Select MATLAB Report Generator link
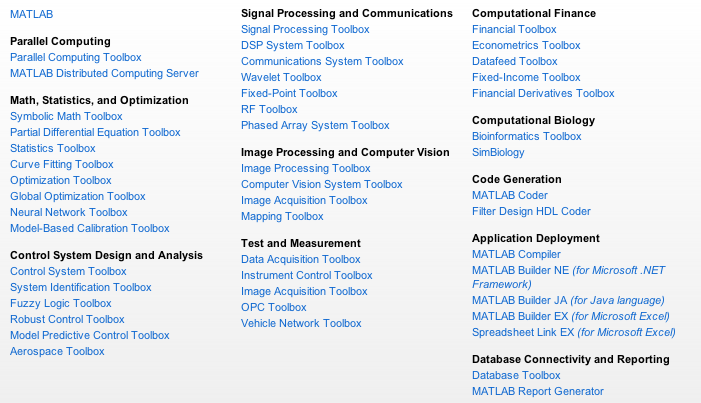701x403 pixels. pyautogui.click(x=538, y=391)
